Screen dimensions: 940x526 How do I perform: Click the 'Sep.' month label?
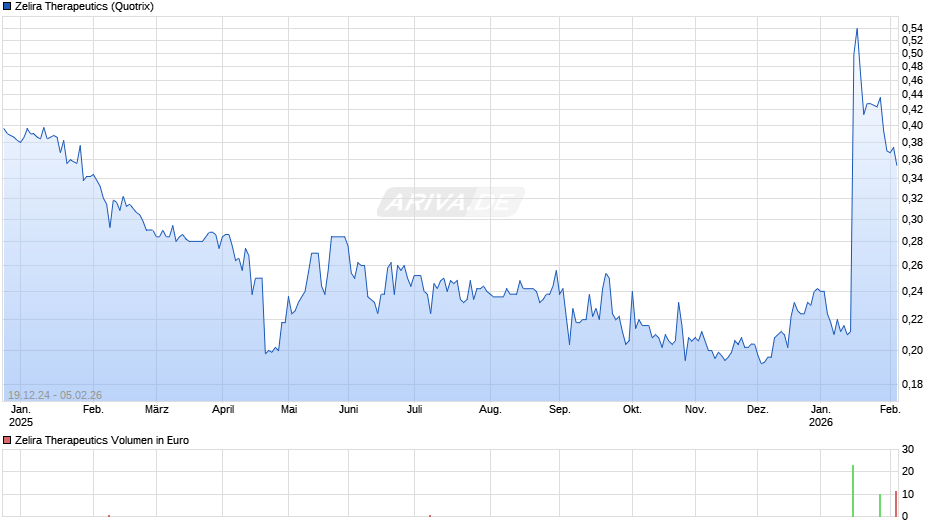click(x=560, y=410)
